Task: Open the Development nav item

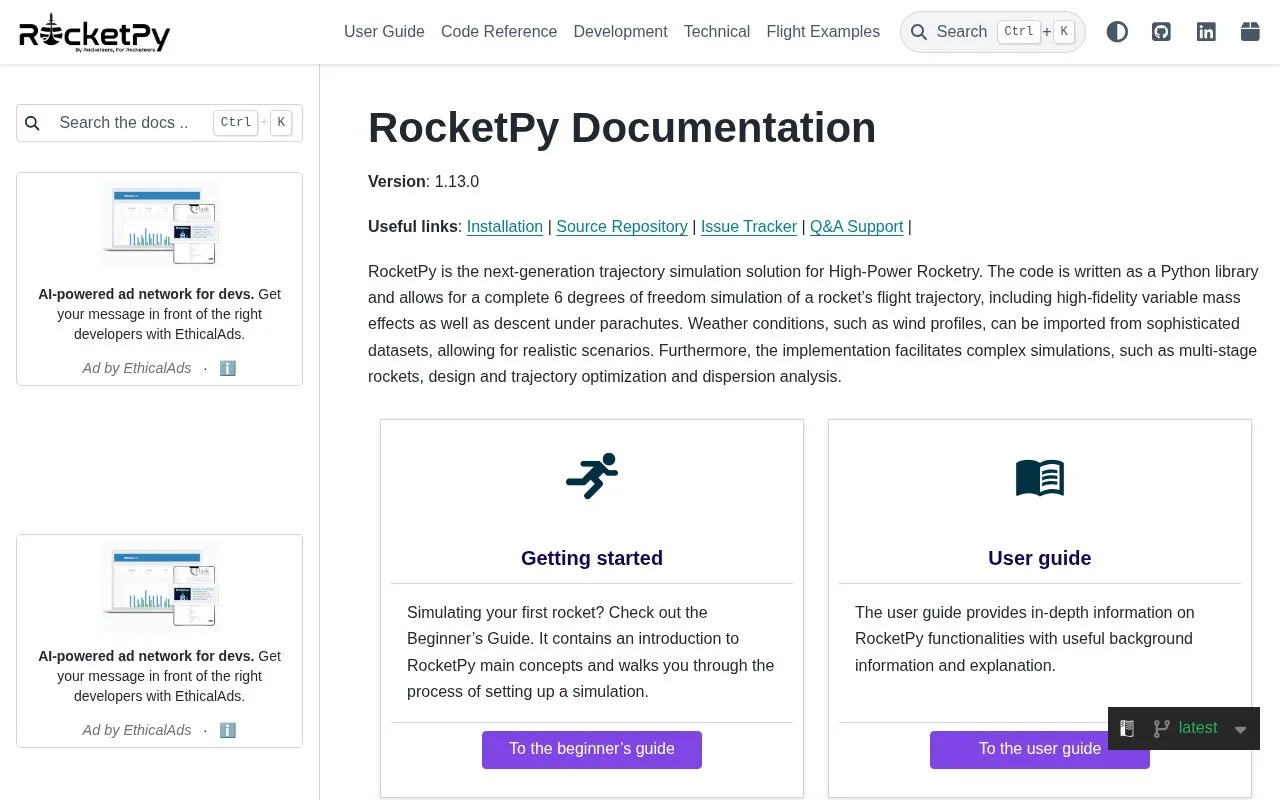Action: click(620, 32)
